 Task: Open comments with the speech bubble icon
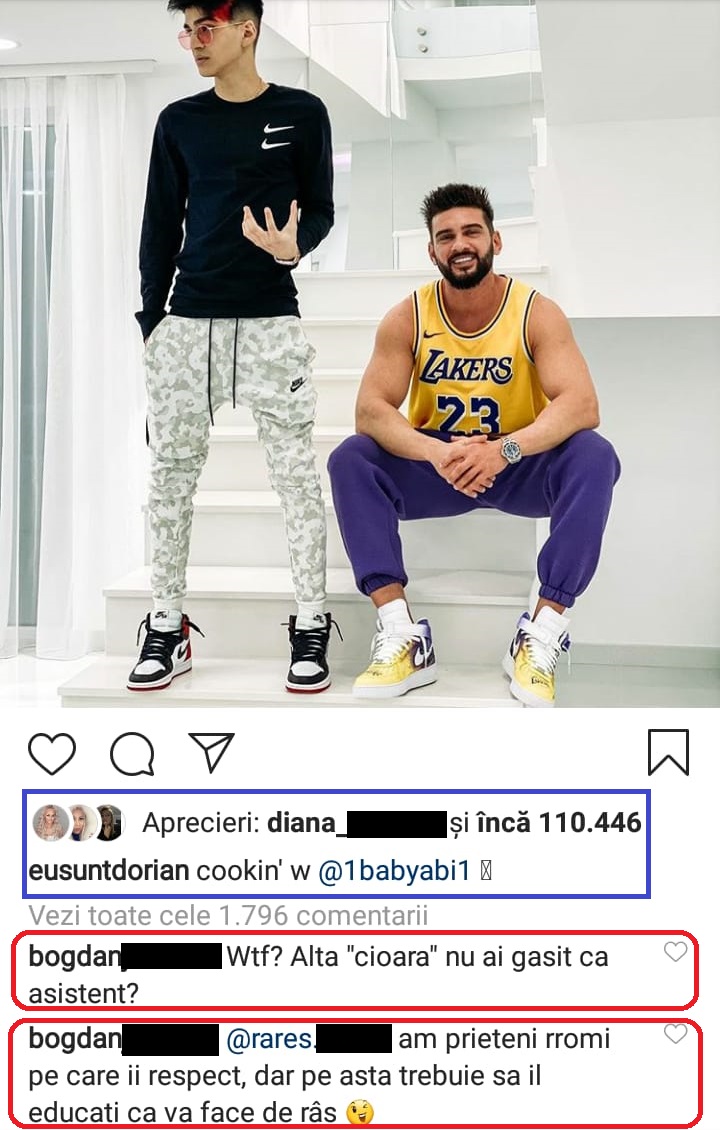pyautogui.click(x=132, y=754)
